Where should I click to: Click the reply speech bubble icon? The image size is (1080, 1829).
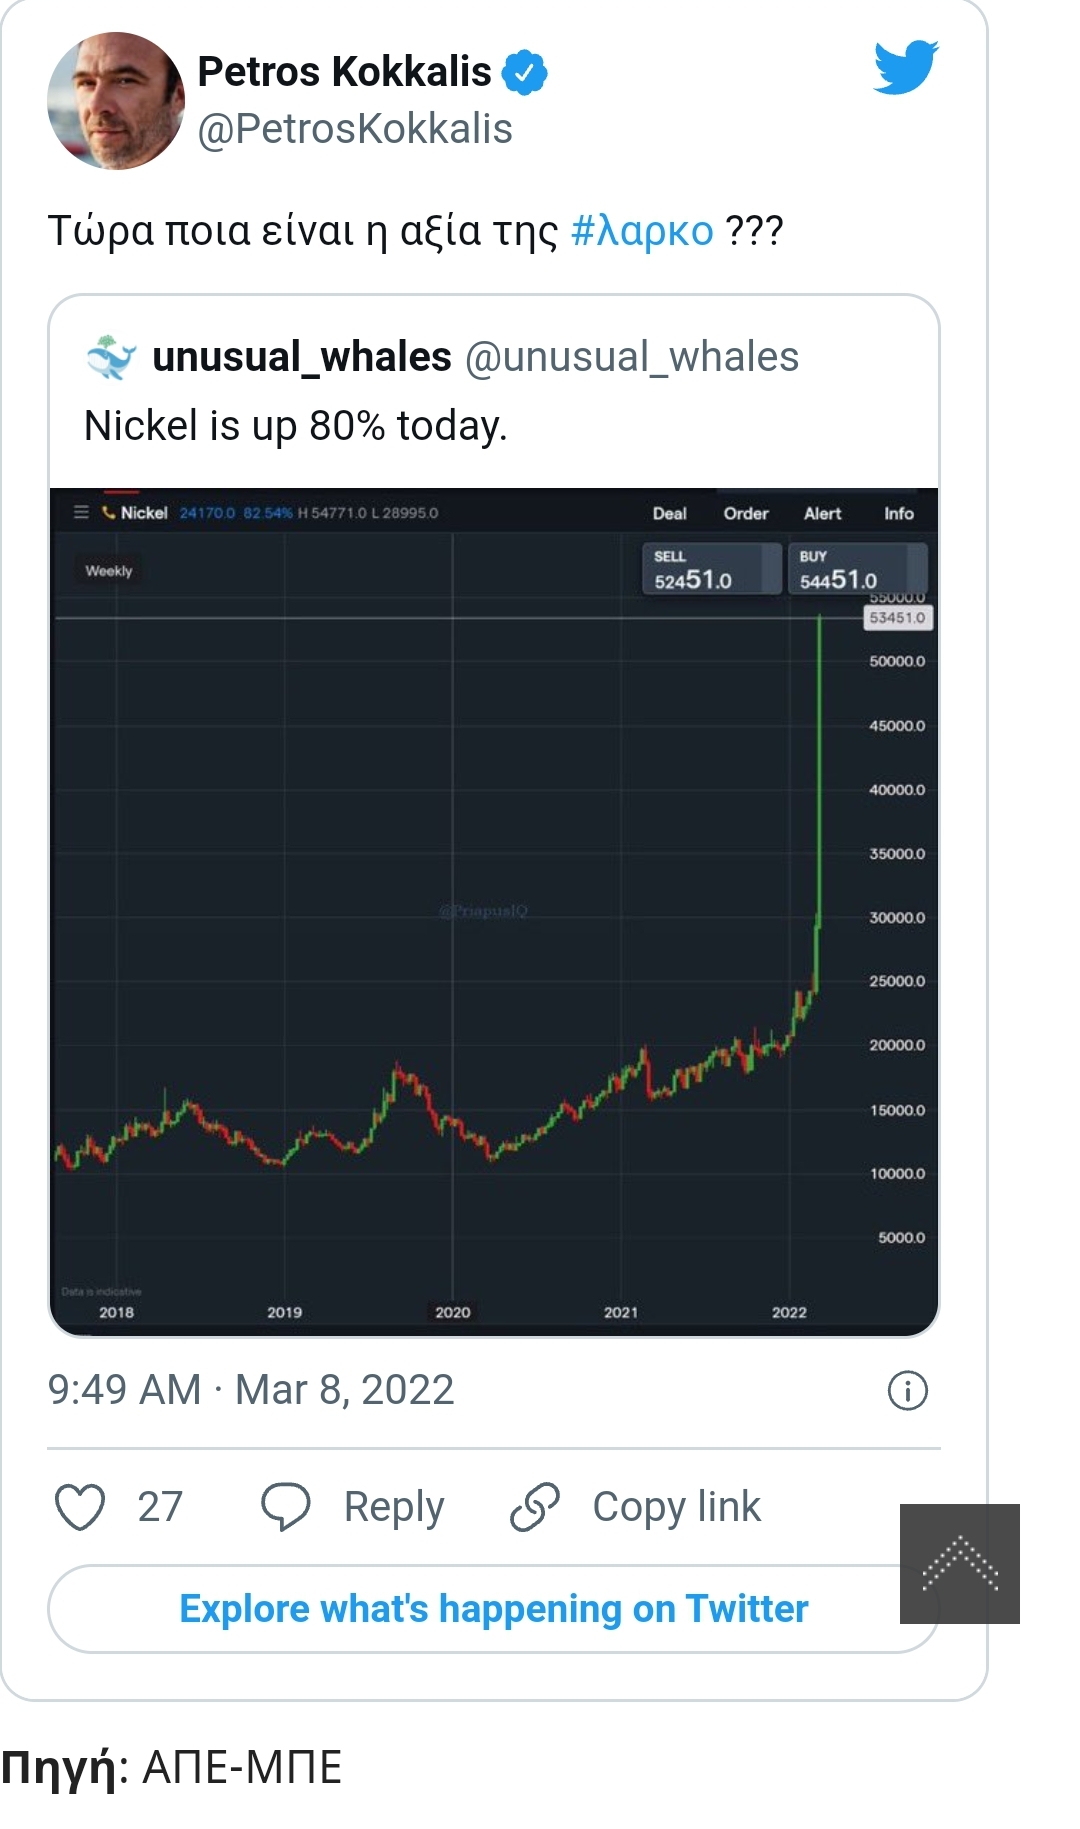(x=285, y=1507)
